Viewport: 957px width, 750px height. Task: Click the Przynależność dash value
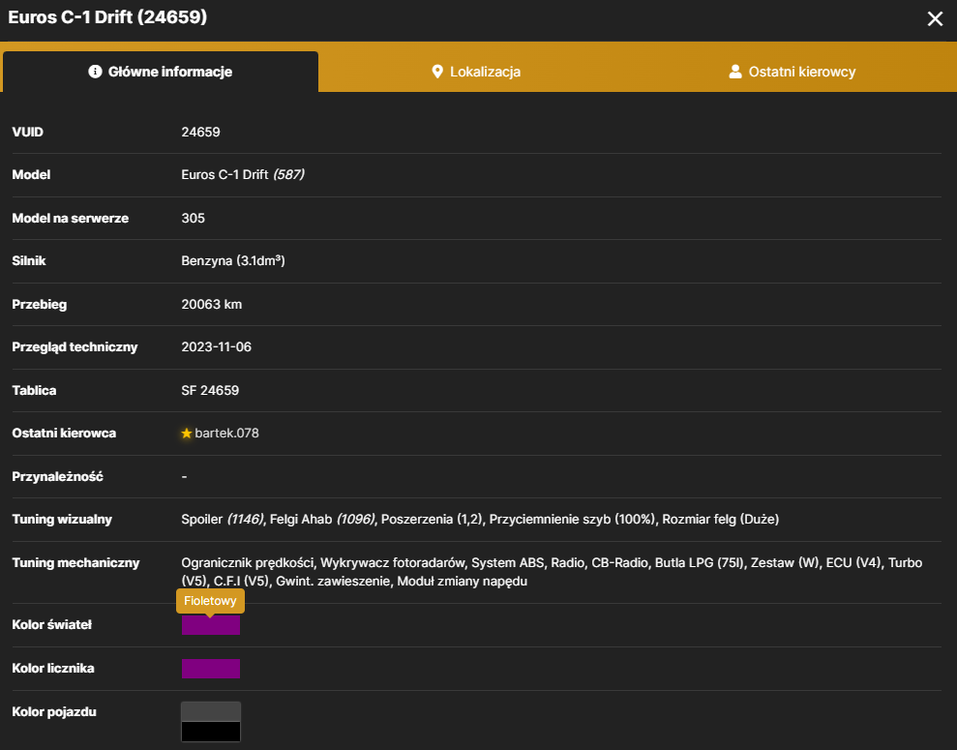click(x=184, y=477)
